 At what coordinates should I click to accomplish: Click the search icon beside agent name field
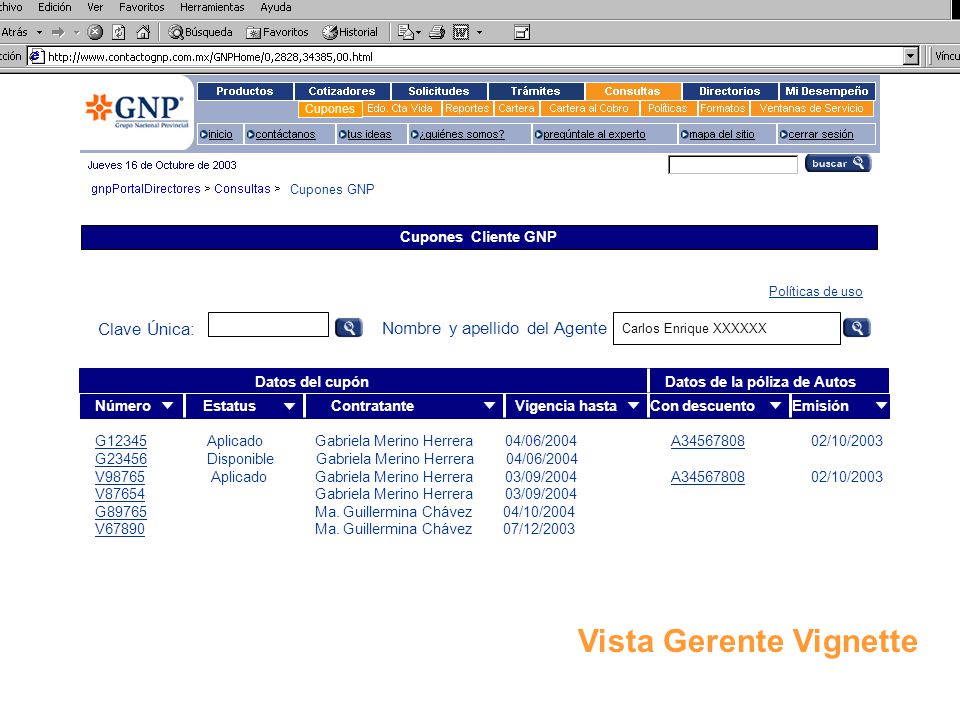(x=857, y=328)
